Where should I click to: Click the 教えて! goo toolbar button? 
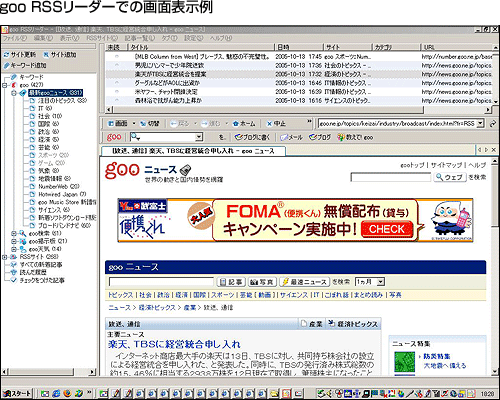(355, 137)
